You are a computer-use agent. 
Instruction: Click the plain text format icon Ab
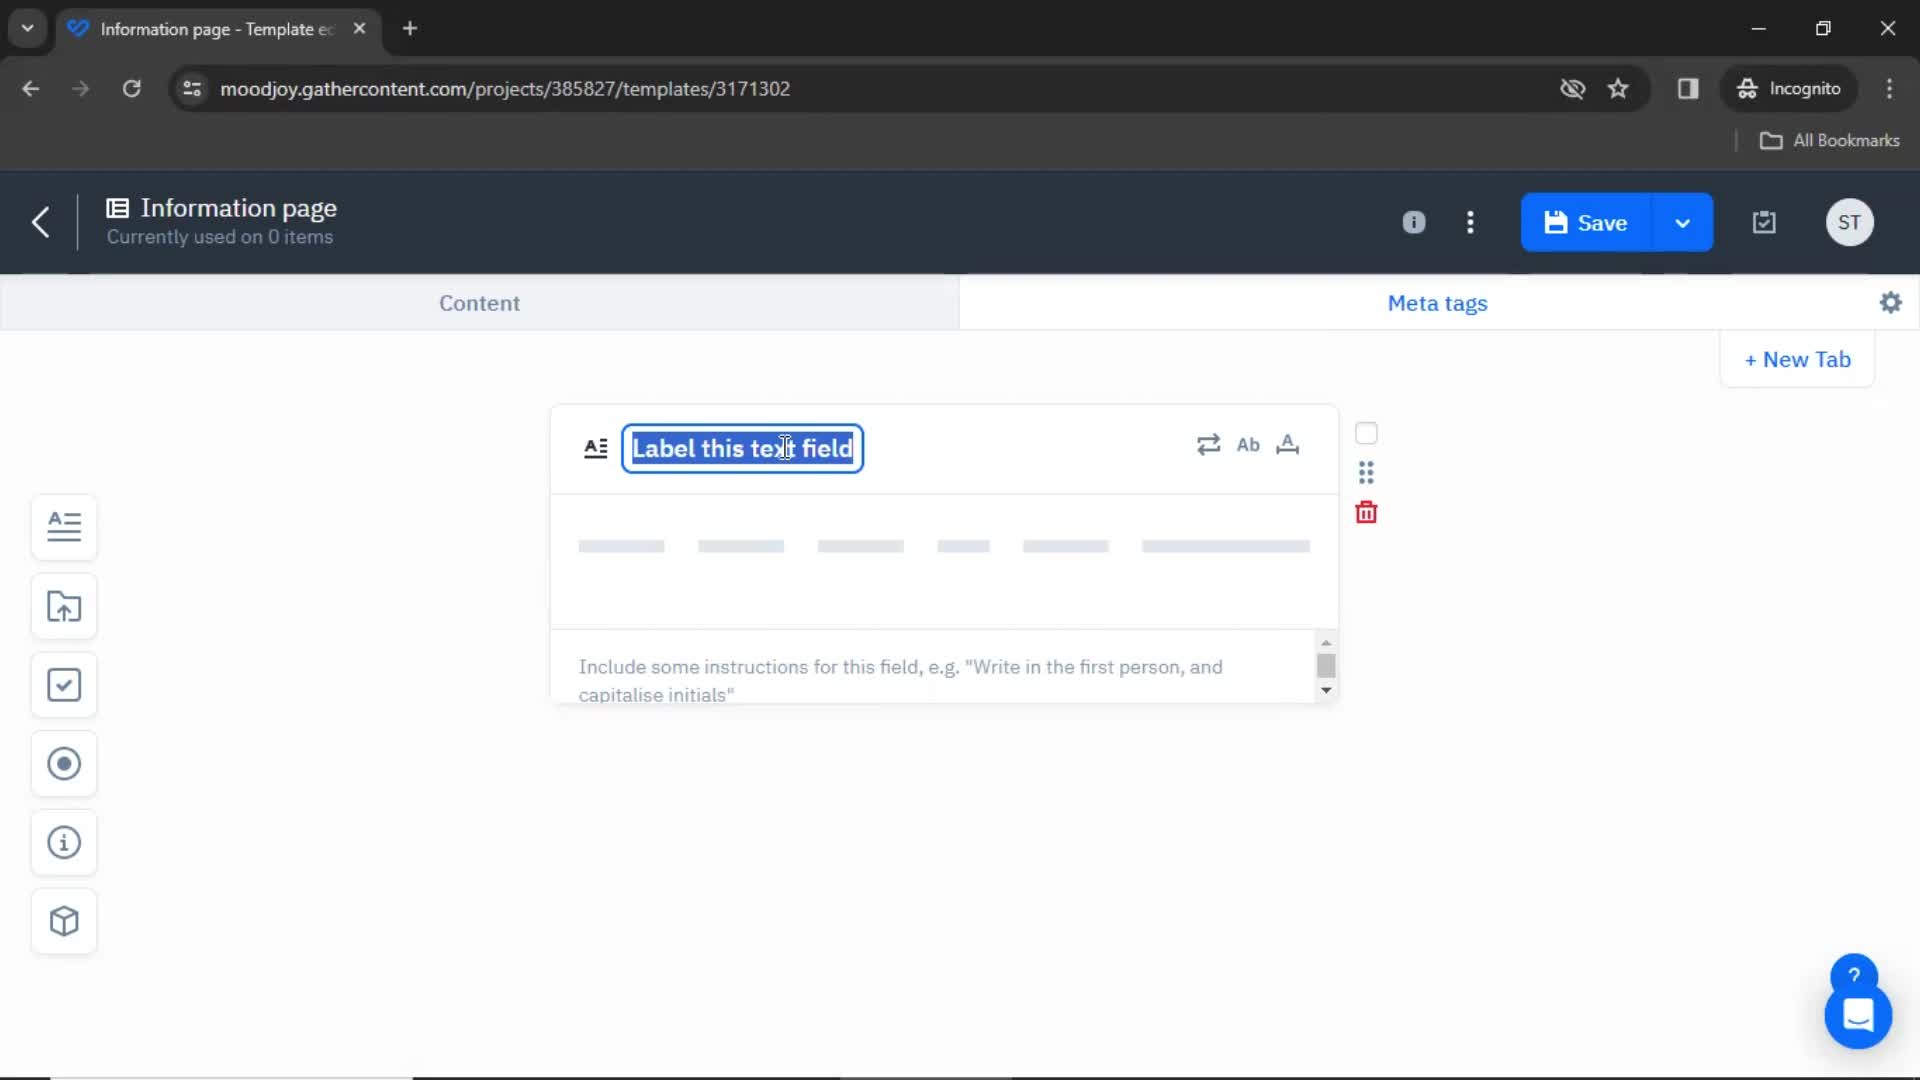click(x=1247, y=444)
